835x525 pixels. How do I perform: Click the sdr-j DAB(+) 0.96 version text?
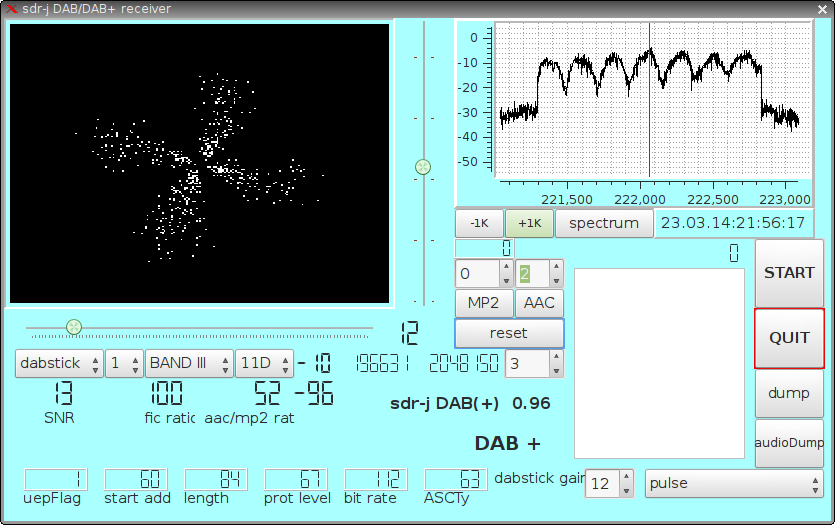click(x=470, y=404)
